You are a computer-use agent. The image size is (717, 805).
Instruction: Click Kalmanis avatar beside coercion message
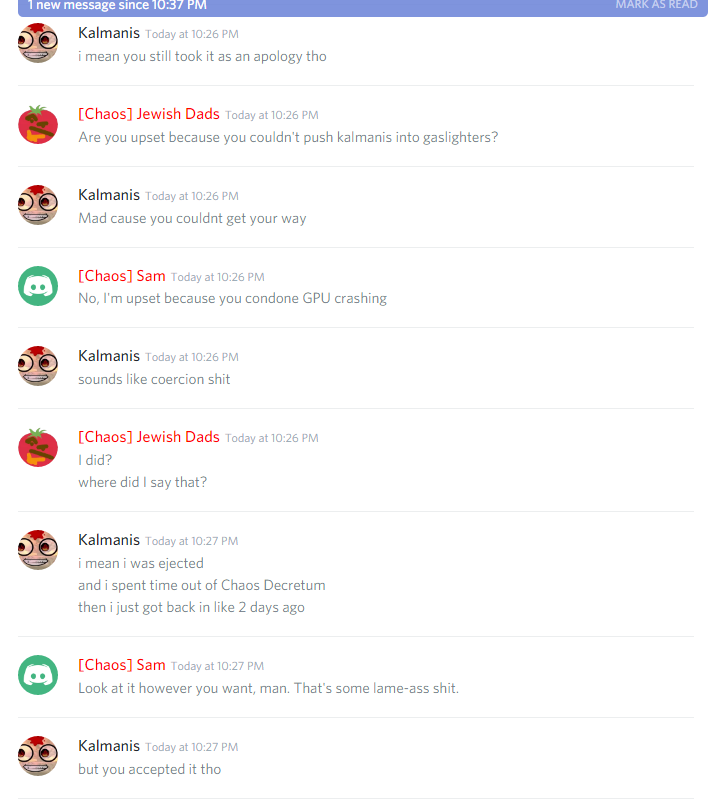(38, 366)
